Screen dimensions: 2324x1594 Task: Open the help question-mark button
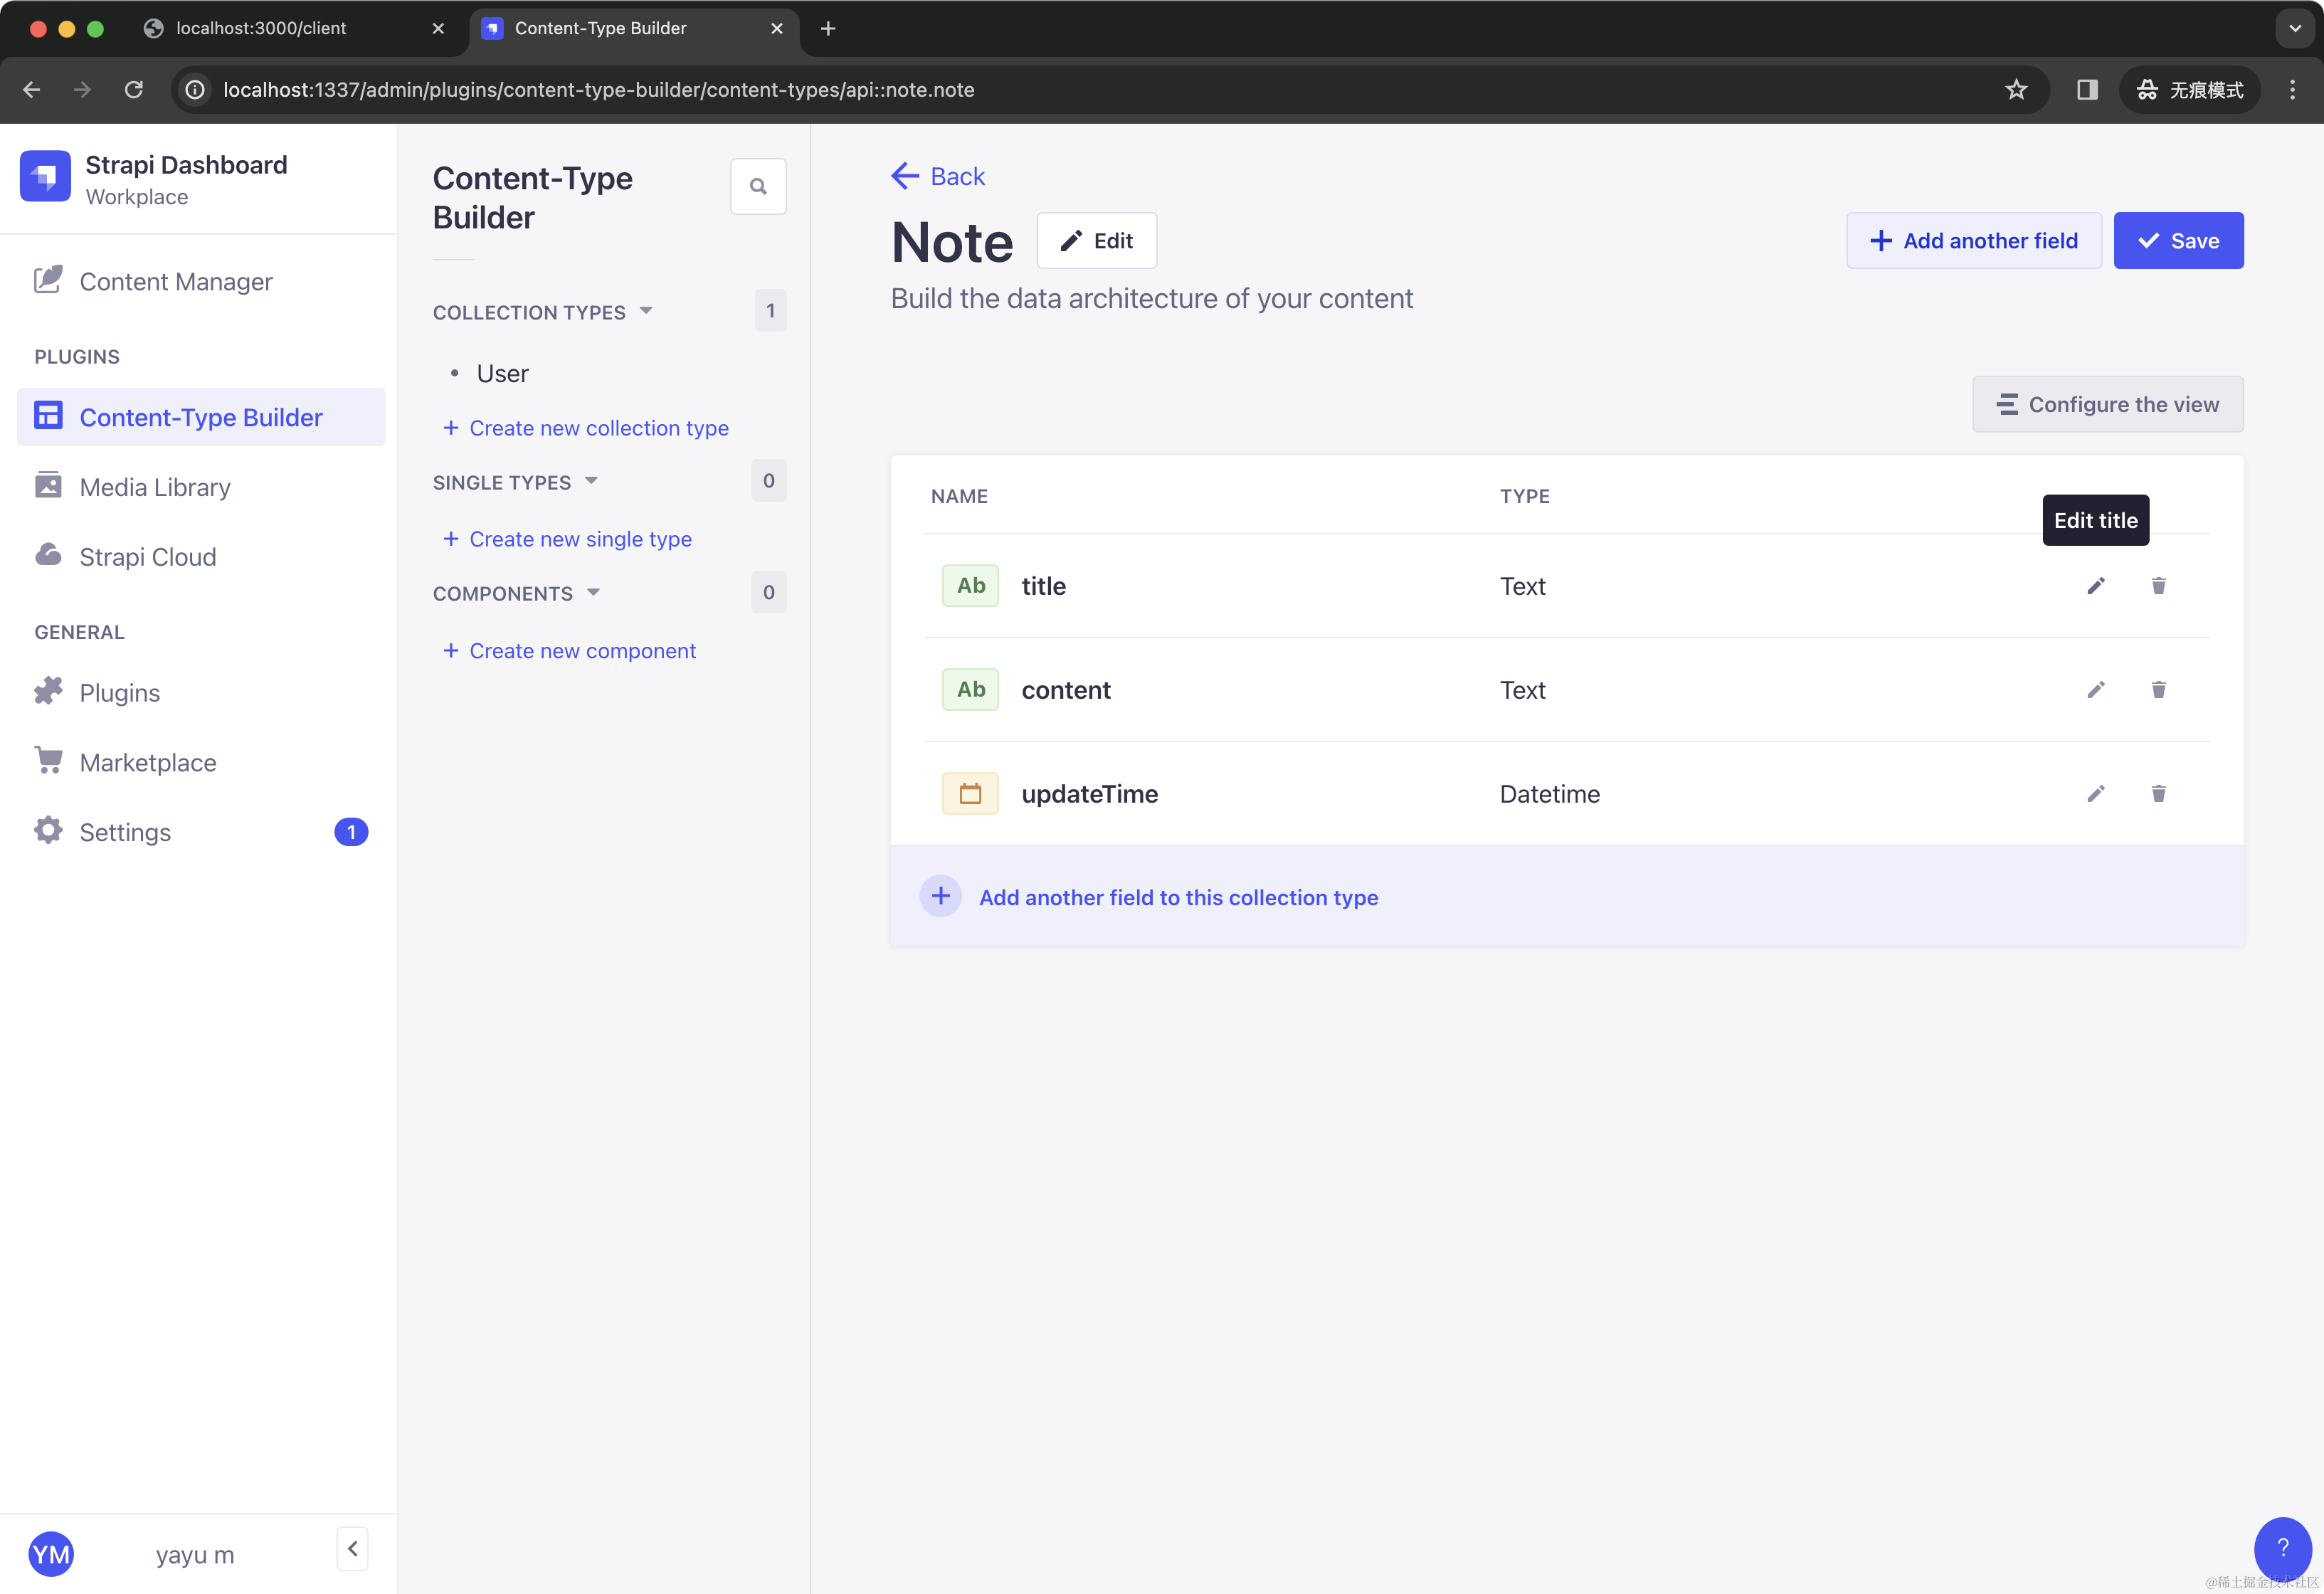tap(2282, 1547)
